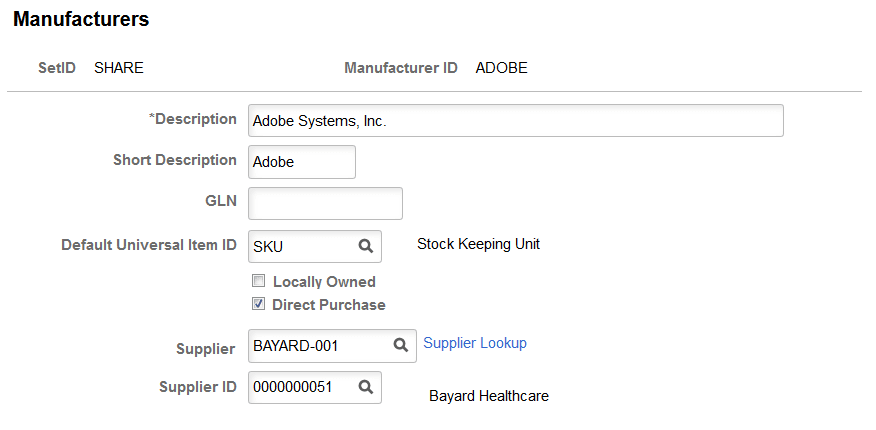The image size is (876, 430).
Task: Click the GLN field label
Action: (221, 201)
